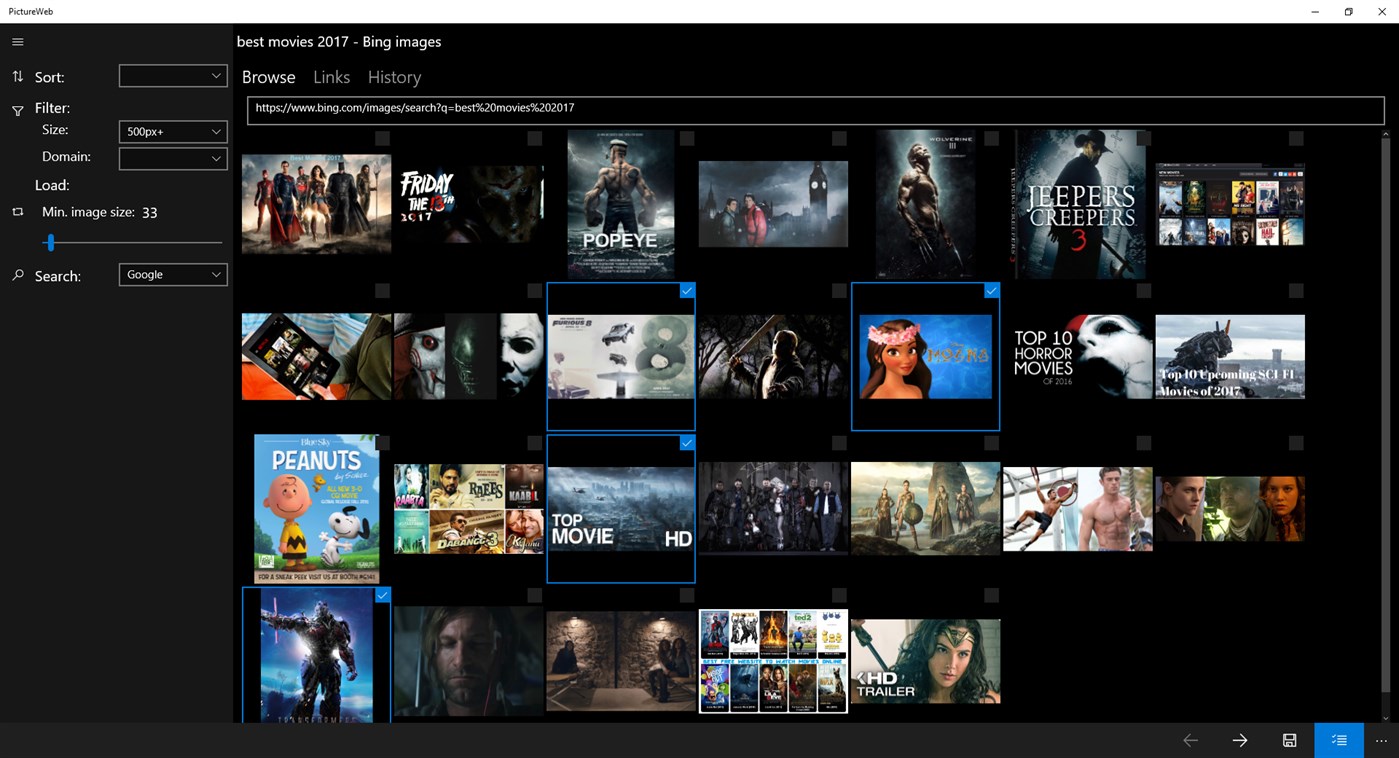1399x758 pixels.
Task: Open the Sort dropdown
Action: tap(173, 76)
